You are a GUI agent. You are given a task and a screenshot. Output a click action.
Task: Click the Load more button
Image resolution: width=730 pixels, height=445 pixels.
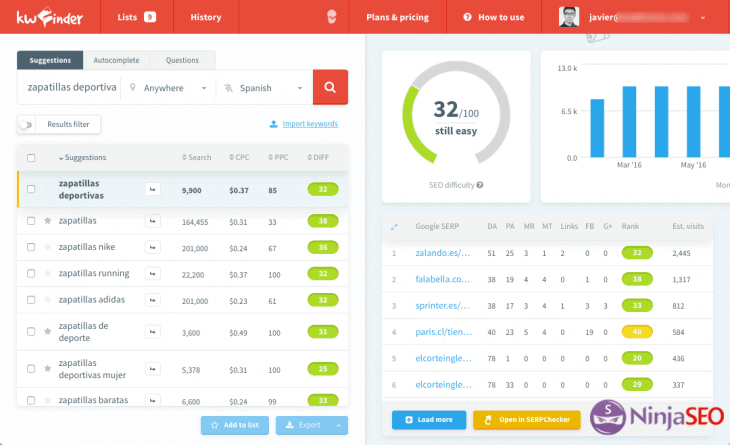(429, 420)
